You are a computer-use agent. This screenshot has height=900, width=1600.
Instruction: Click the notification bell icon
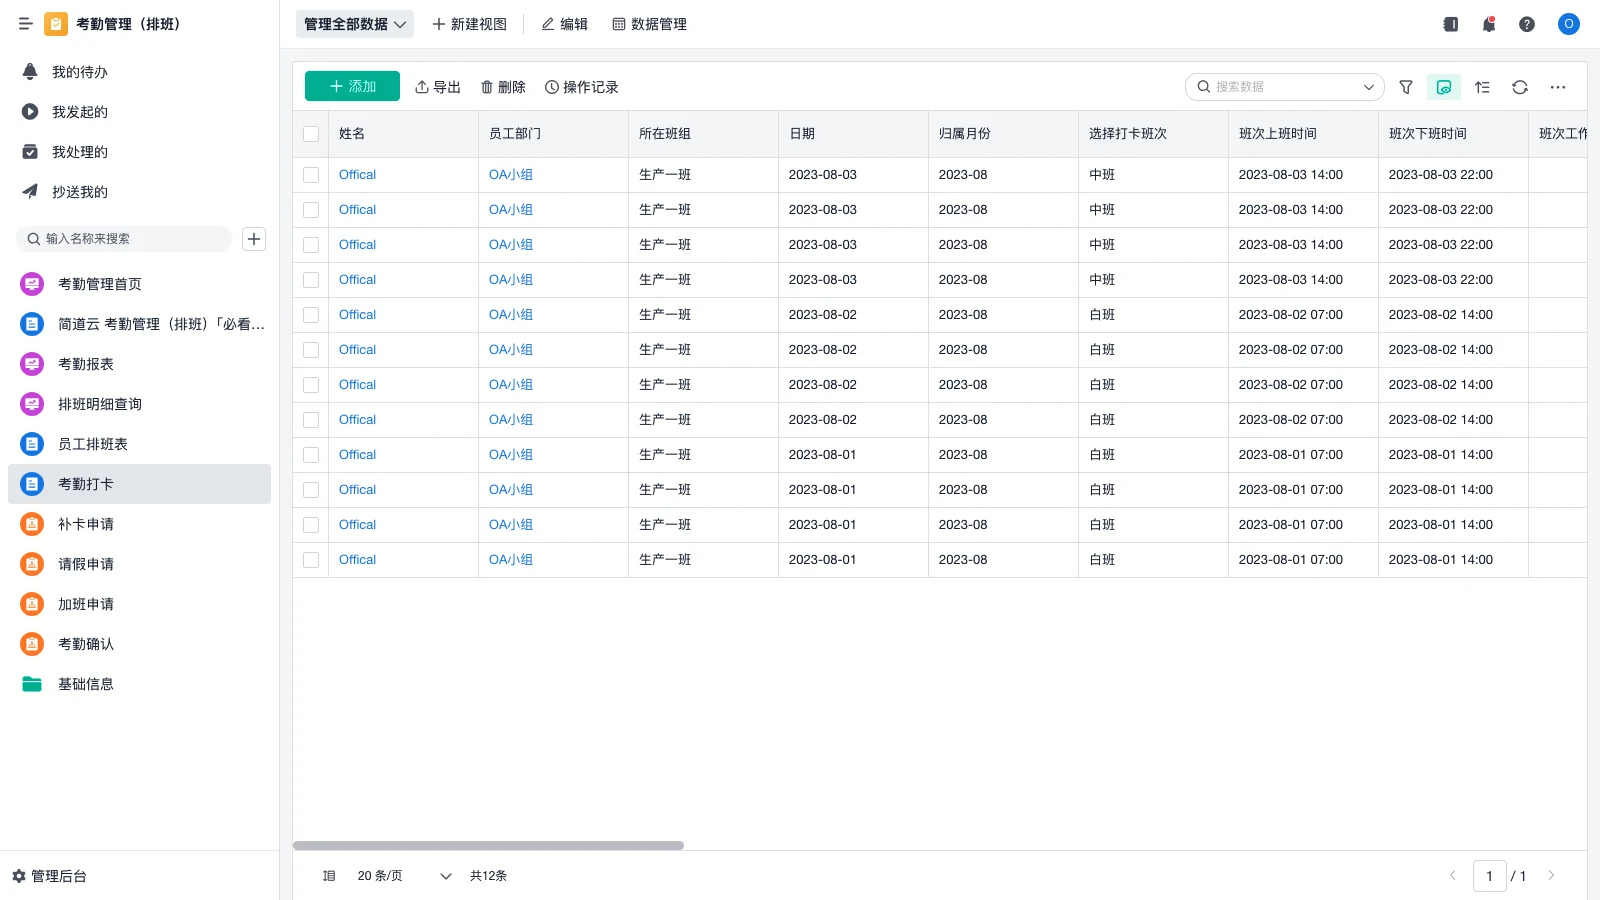point(1488,24)
